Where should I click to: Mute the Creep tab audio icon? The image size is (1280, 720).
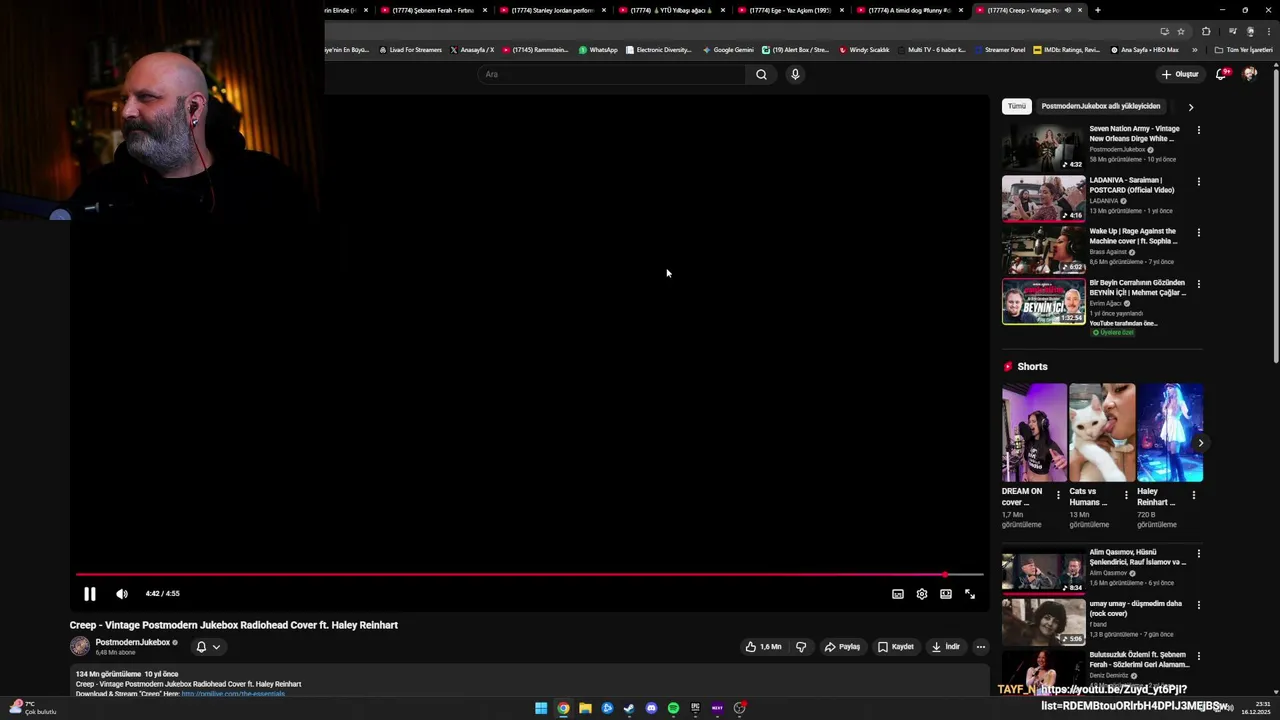click(1068, 10)
